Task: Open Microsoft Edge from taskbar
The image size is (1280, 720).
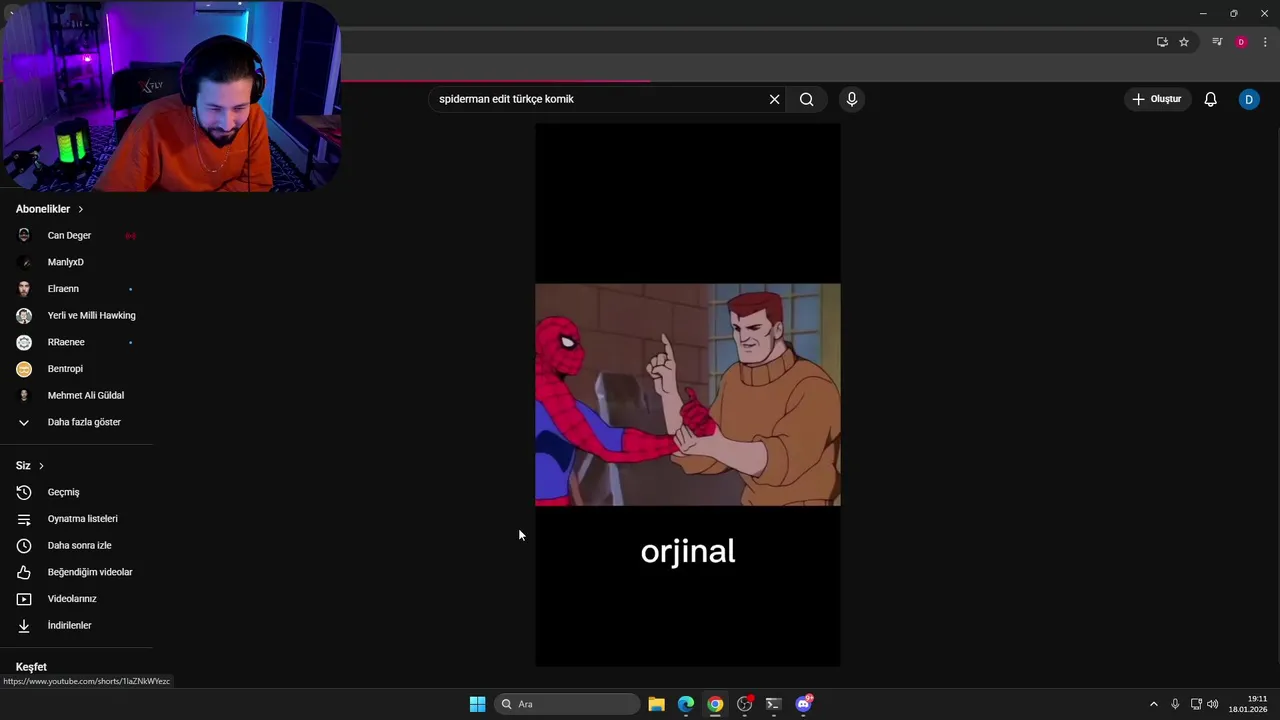Action: coord(686,704)
